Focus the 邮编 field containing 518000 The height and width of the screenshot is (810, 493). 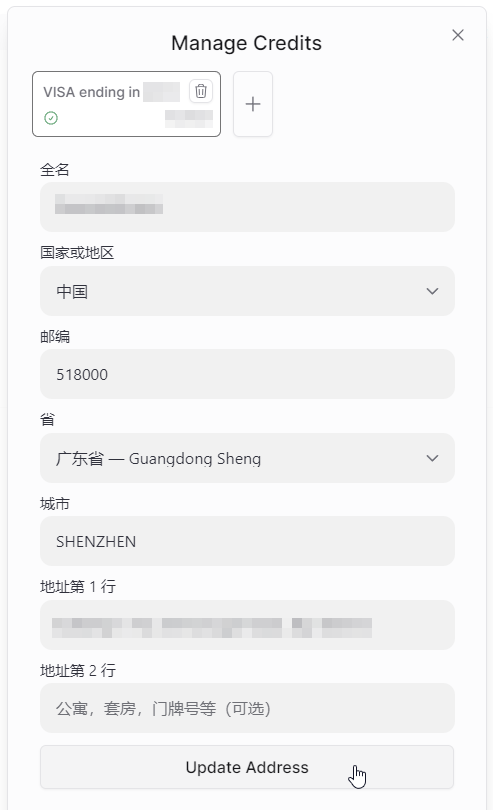click(x=247, y=374)
